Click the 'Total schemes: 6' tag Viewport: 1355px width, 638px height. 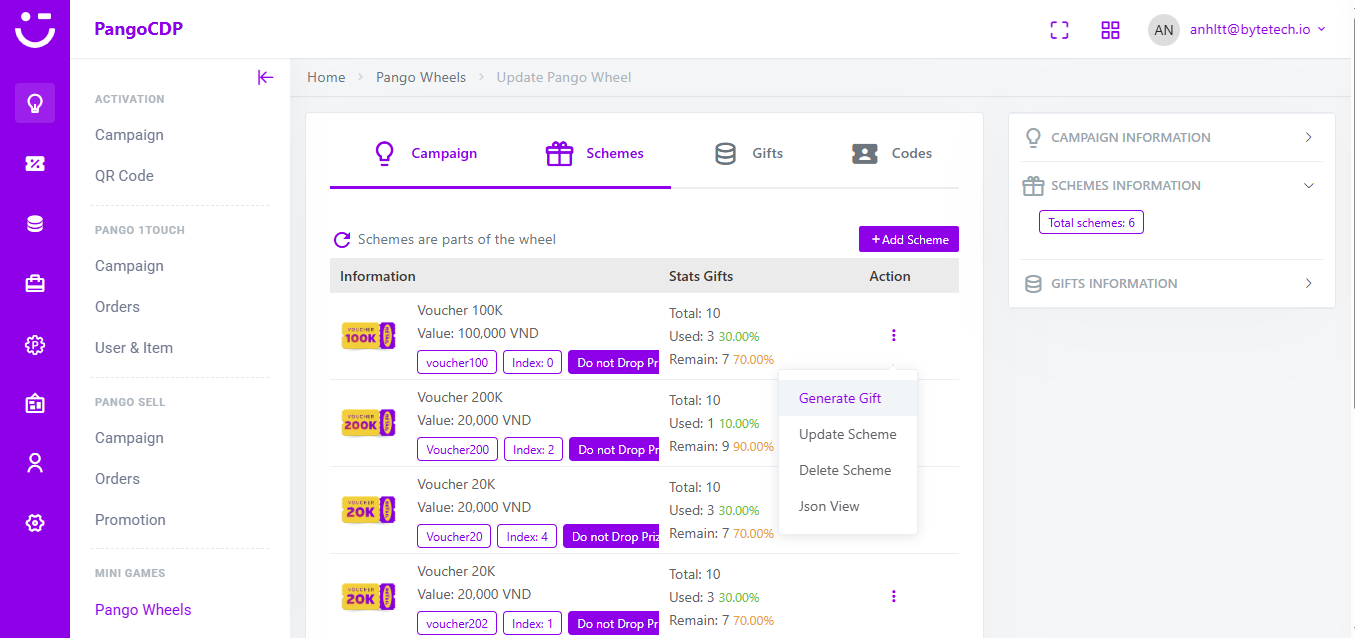tap(1091, 223)
